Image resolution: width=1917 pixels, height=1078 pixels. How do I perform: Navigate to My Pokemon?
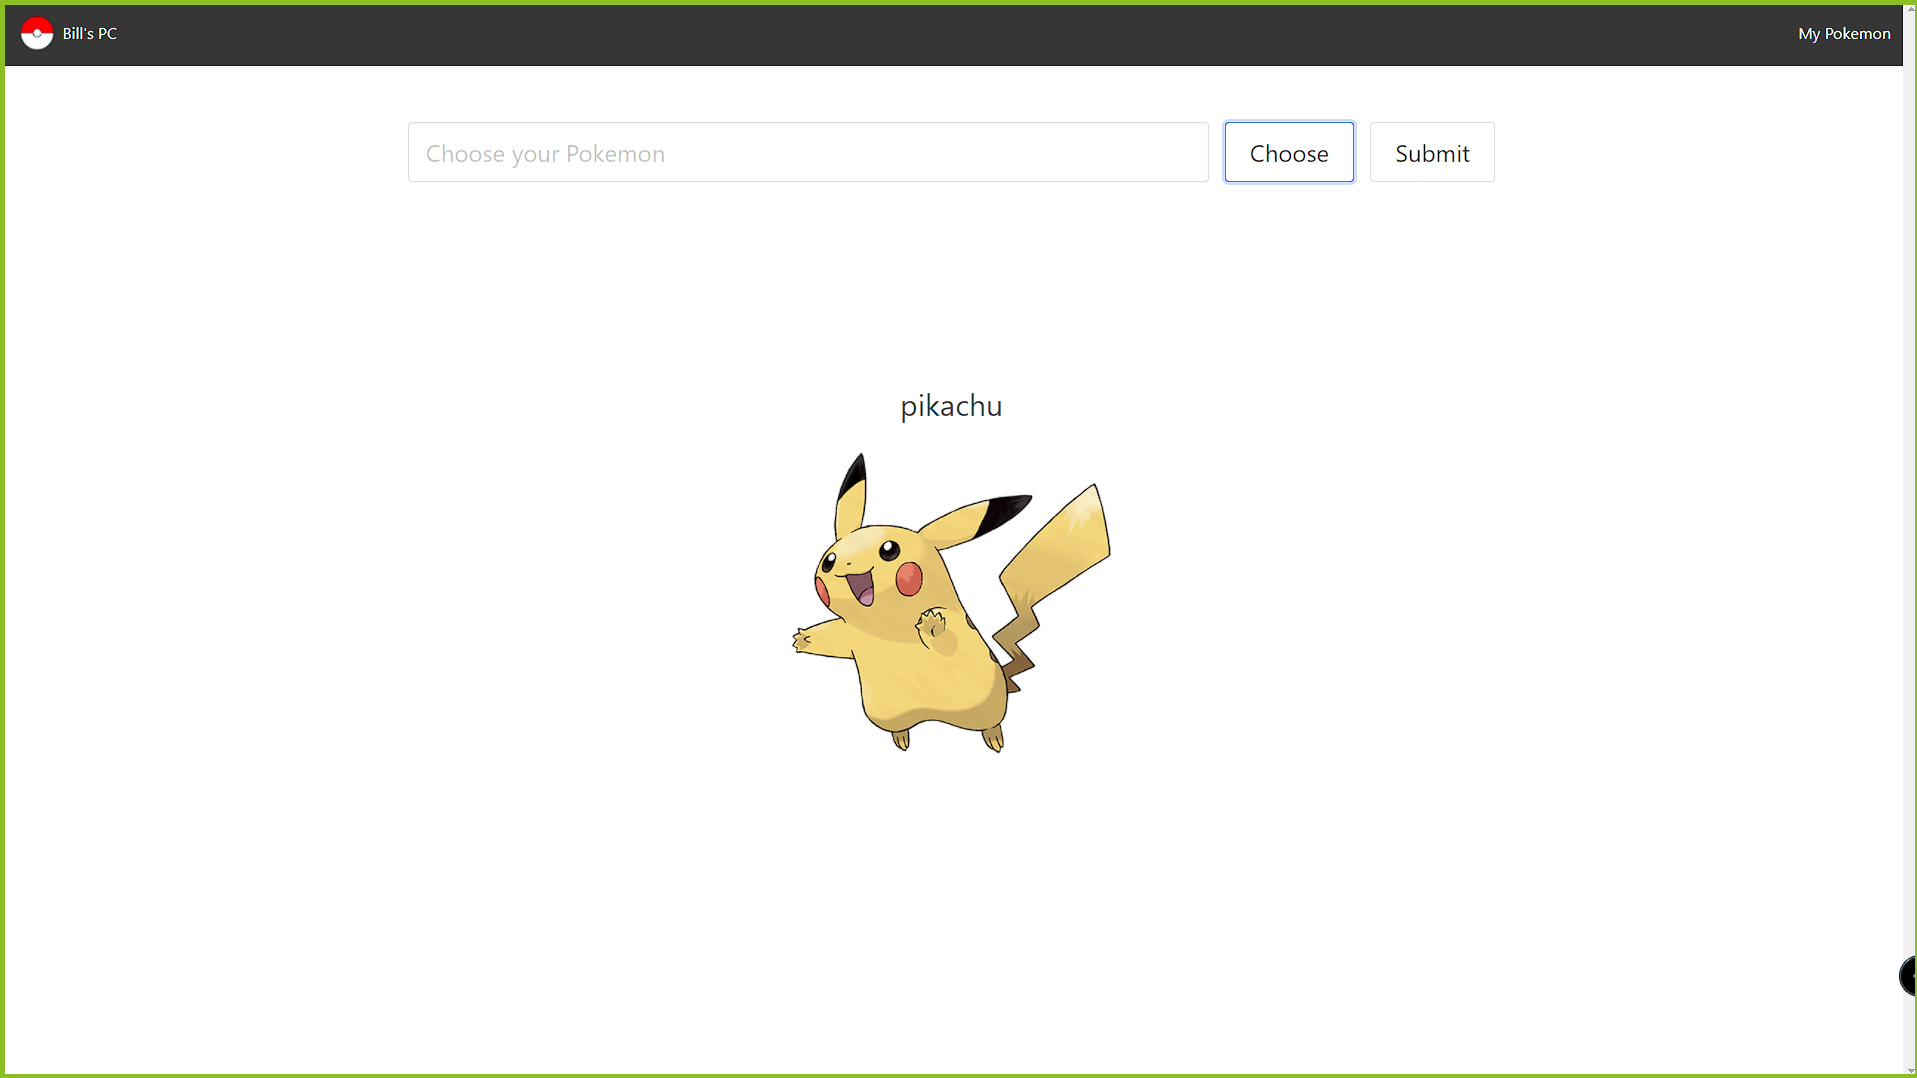(1843, 33)
